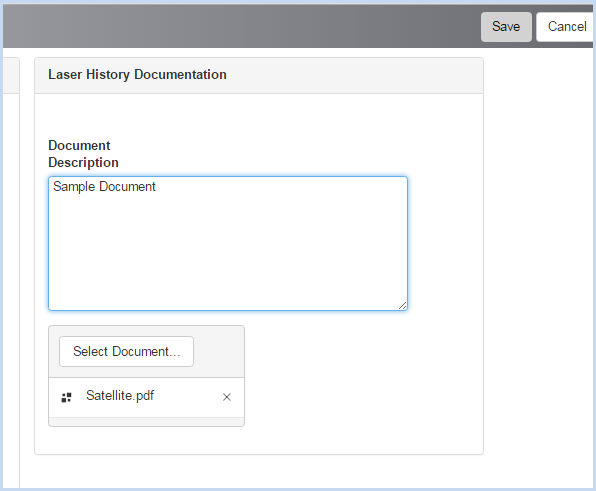The width and height of the screenshot is (596, 491).
Task: Click the empty panel area above the Document label
Action: tap(258, 115)
